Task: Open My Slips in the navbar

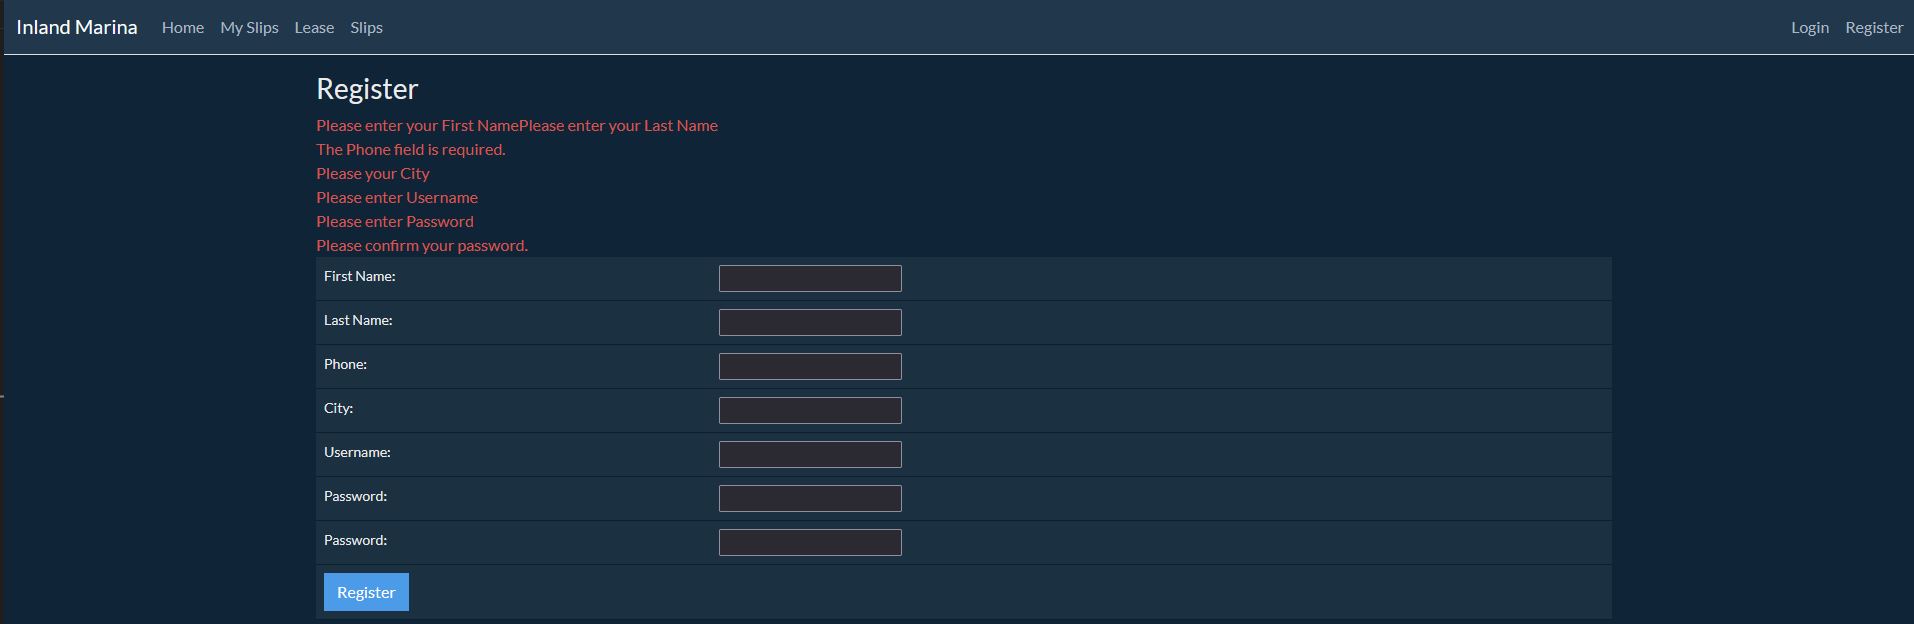Action: click(249, 27)
